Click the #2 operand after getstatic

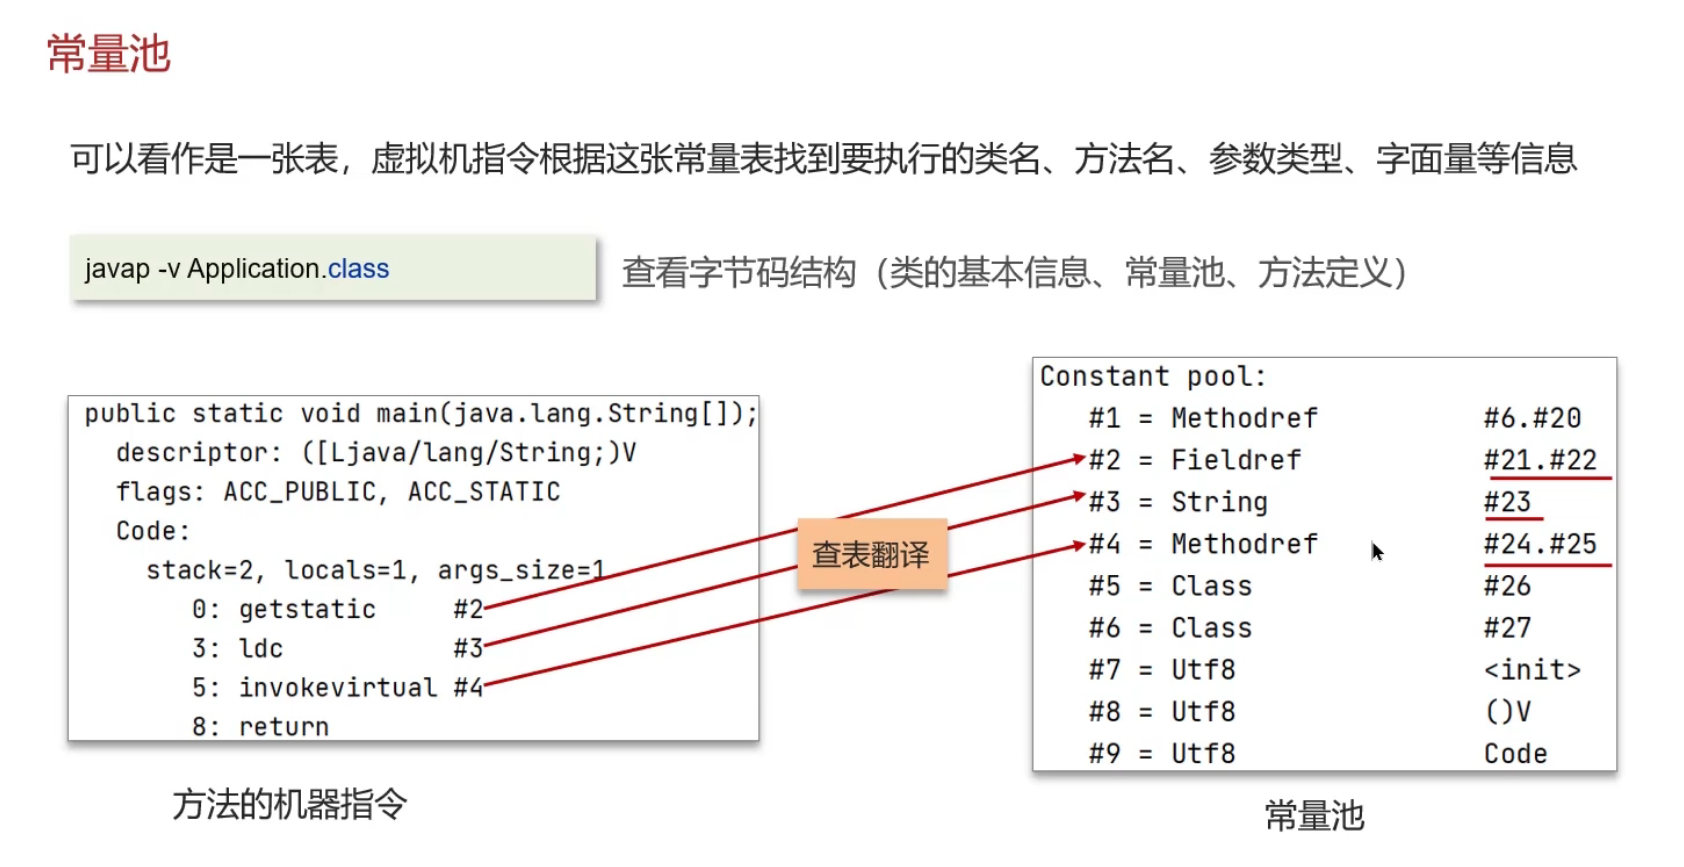(468, 609)
